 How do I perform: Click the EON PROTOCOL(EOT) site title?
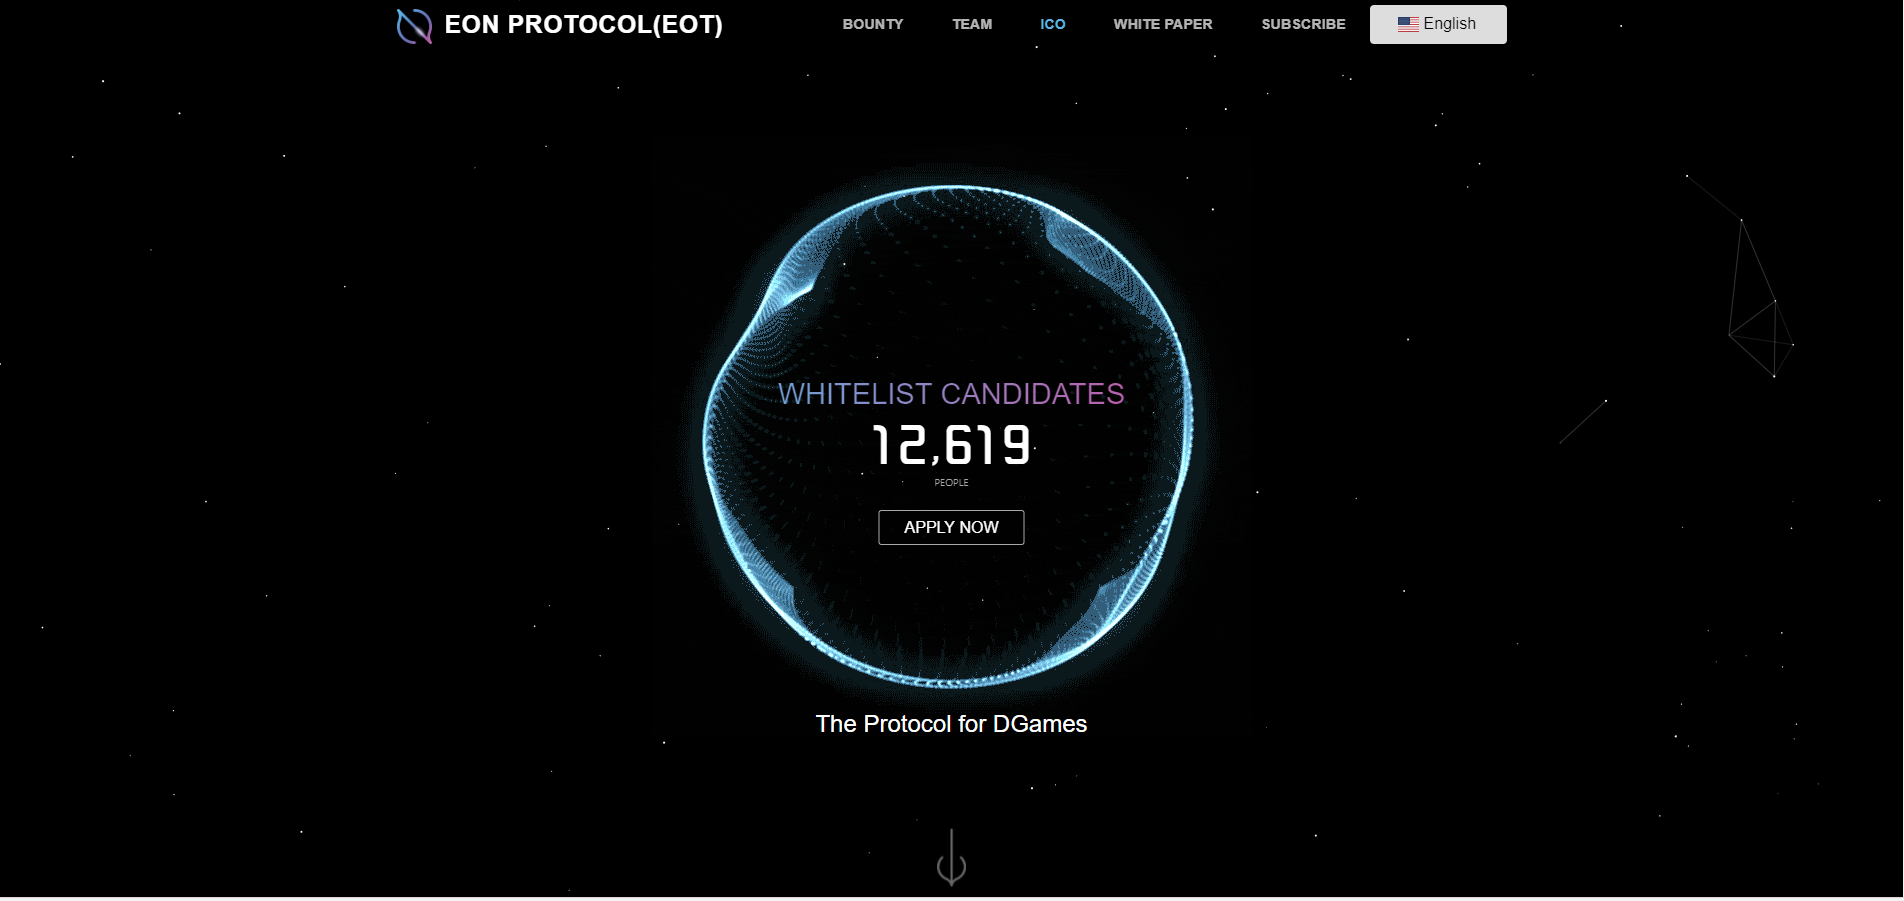583,25
